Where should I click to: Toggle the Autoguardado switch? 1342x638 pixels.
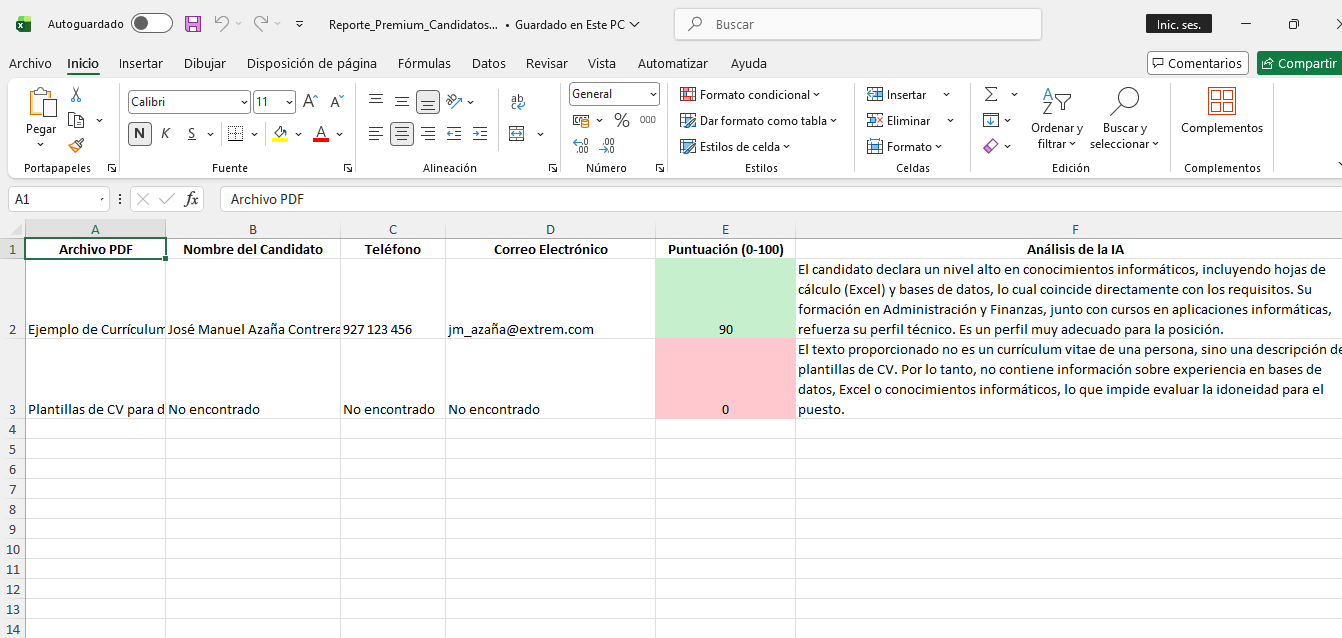(151, 24)
